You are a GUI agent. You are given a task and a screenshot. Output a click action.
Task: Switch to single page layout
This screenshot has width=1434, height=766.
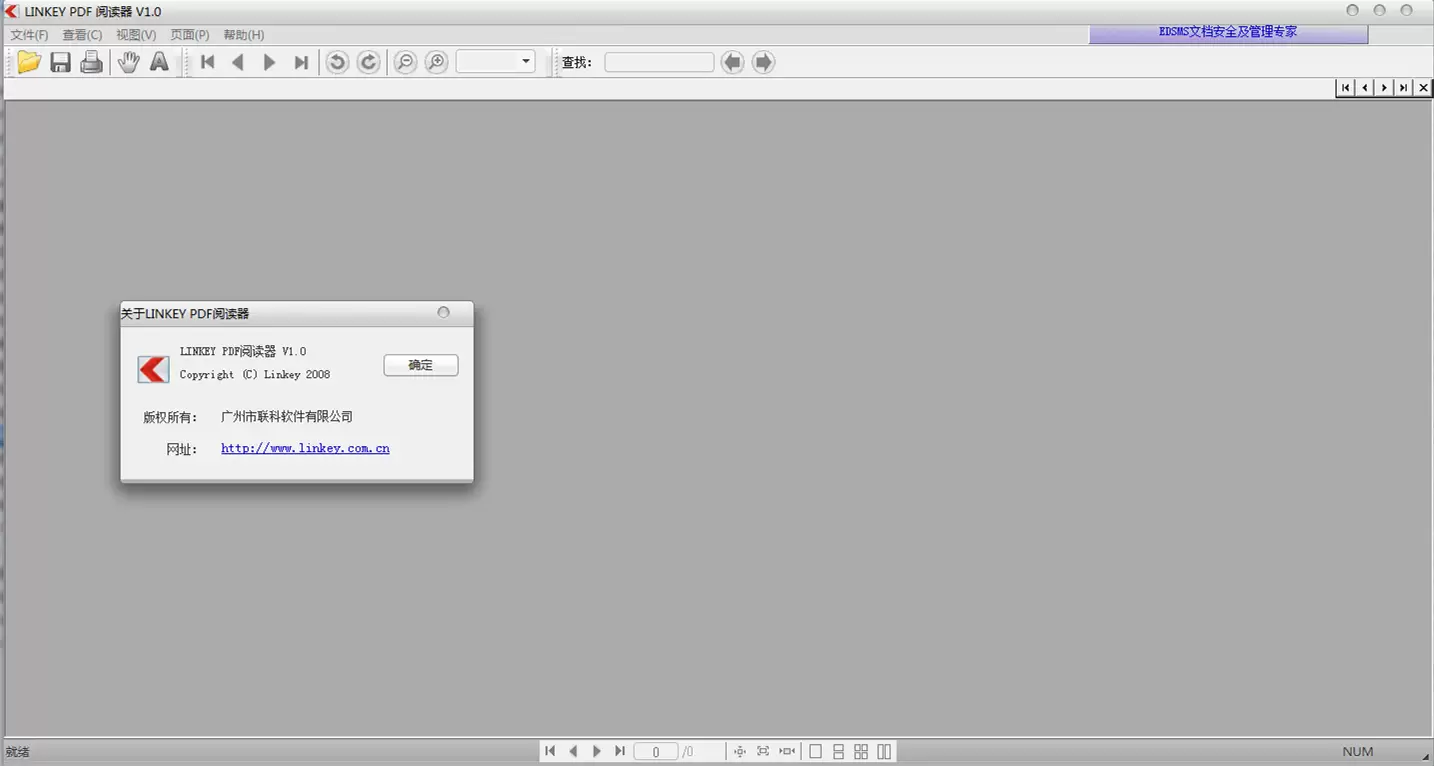[815, 751]
